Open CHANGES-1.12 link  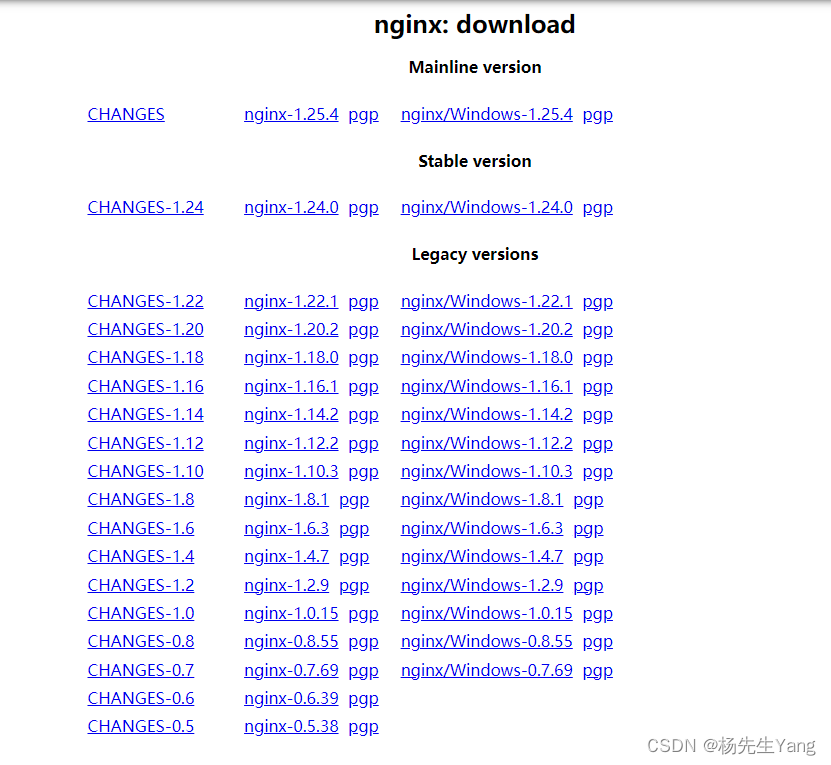point(146,444)
